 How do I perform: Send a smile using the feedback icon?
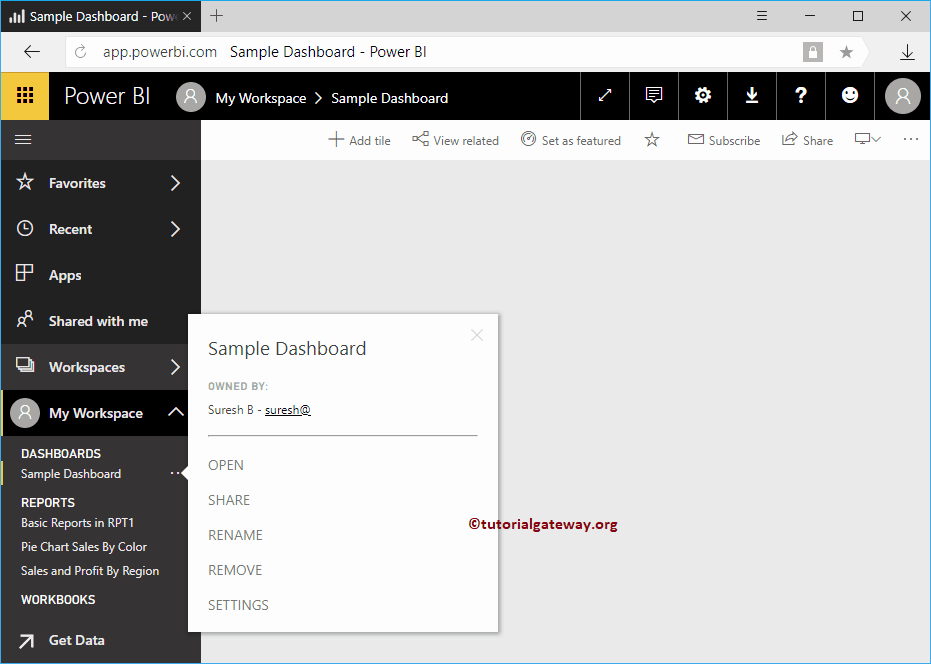tap(849, 95)
